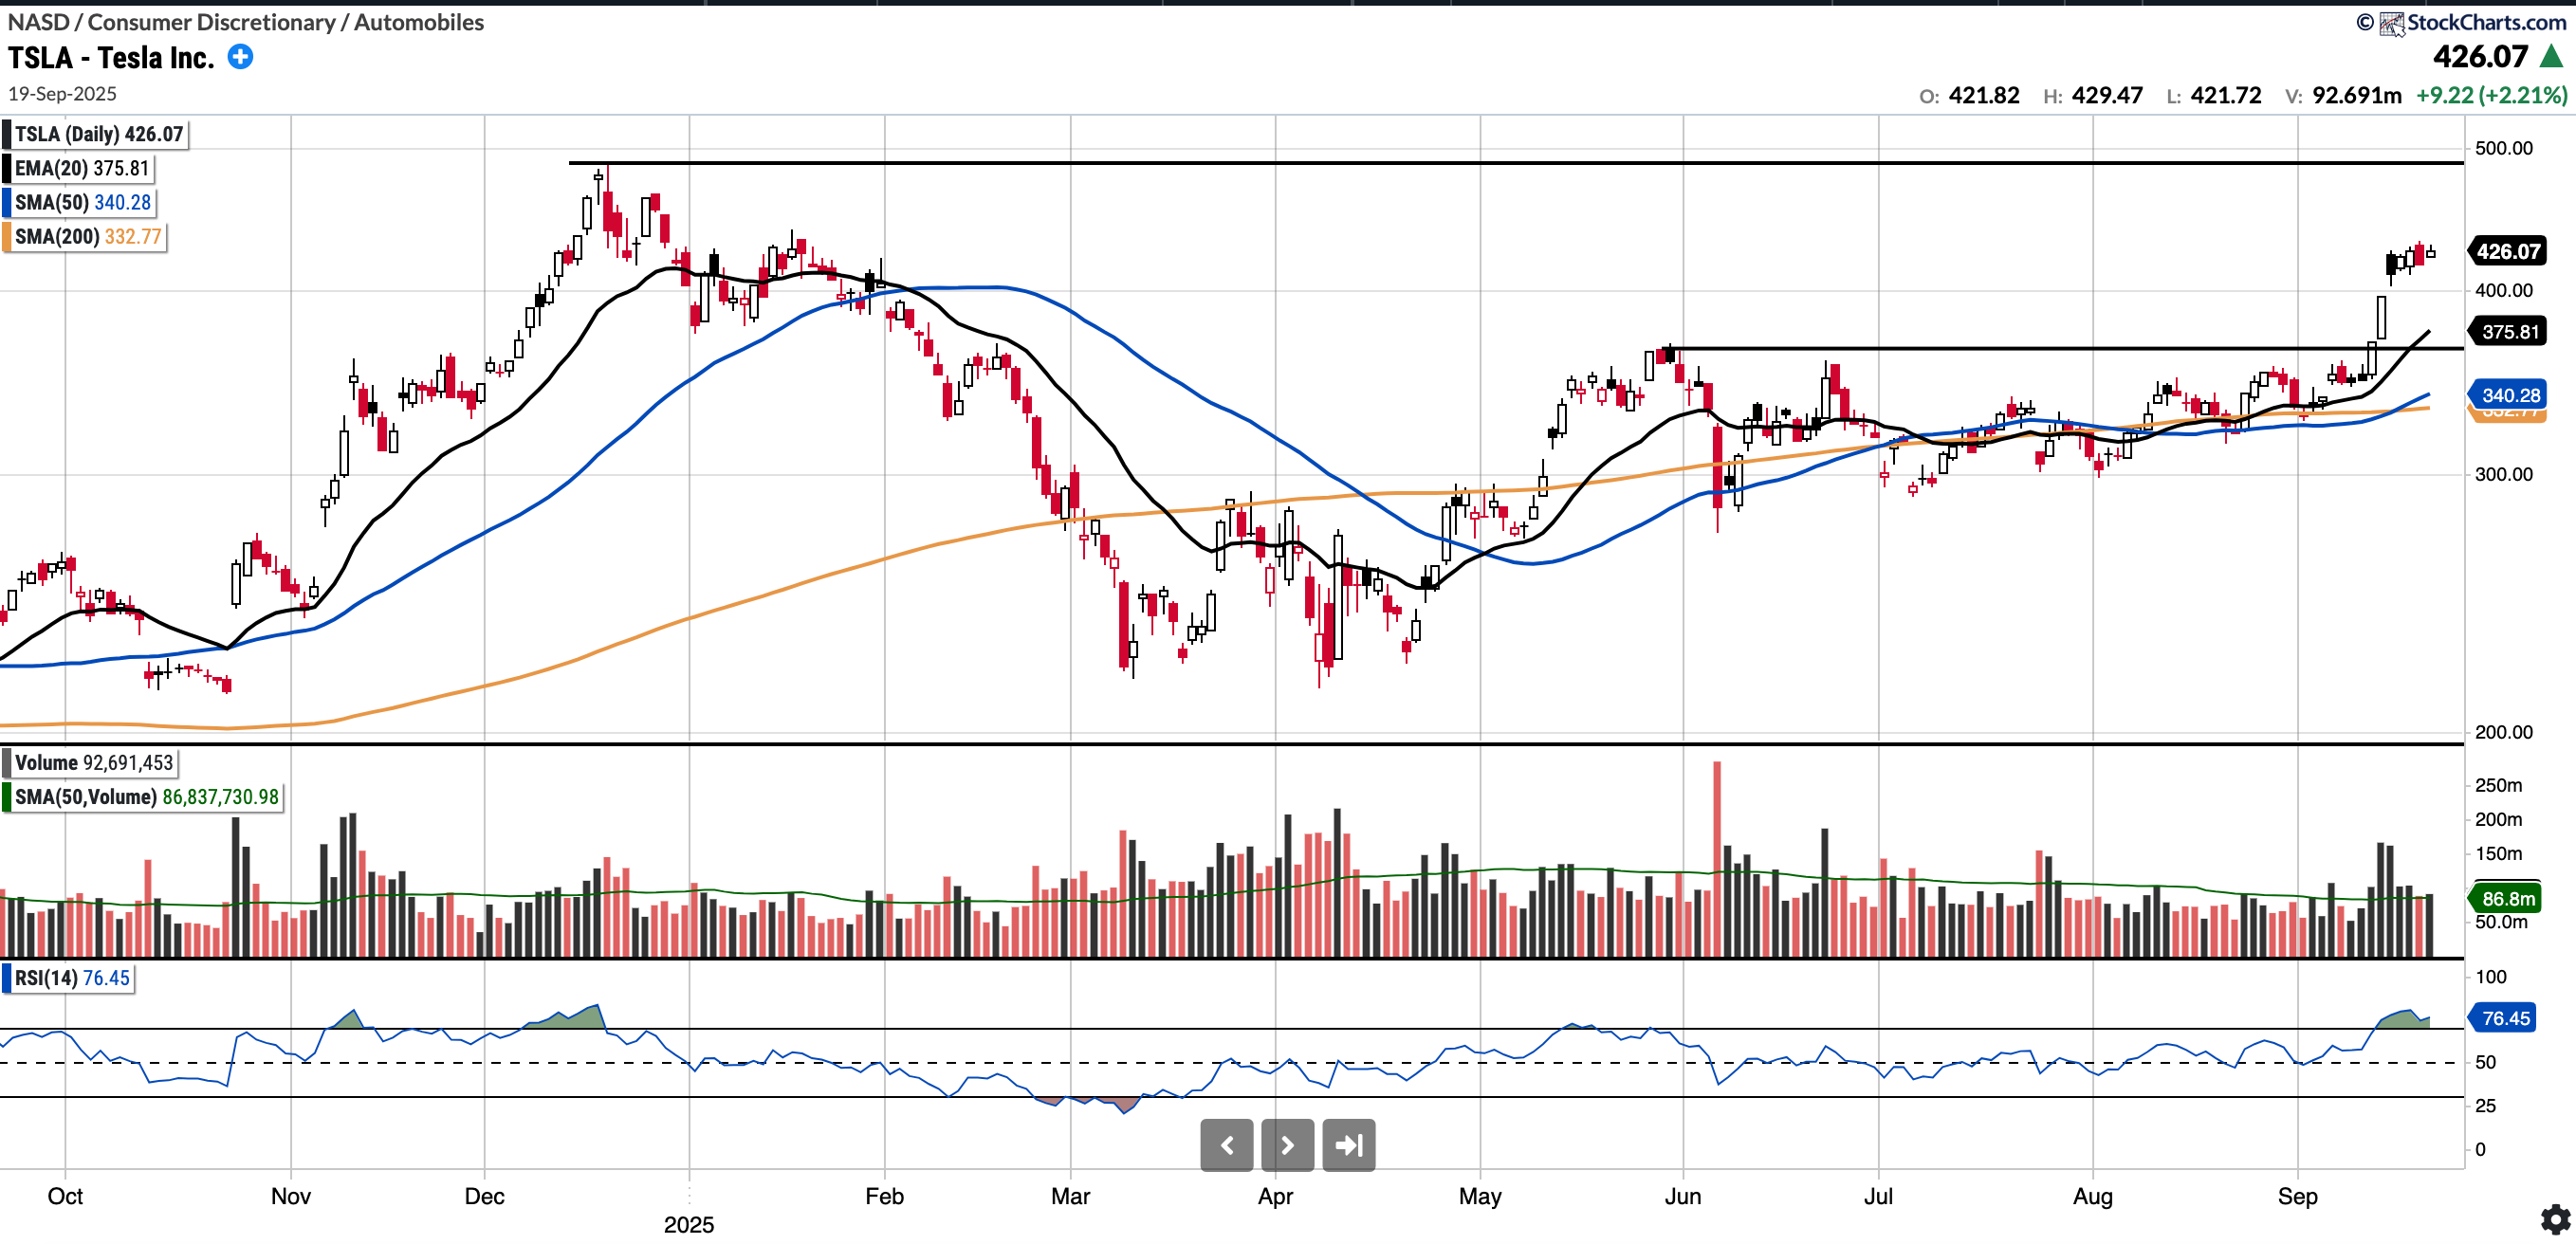The height and width of the screenshot is (1244, 2576).
Task: Click the SMA(50) 340.28 legend label
Action: (83, 202)
